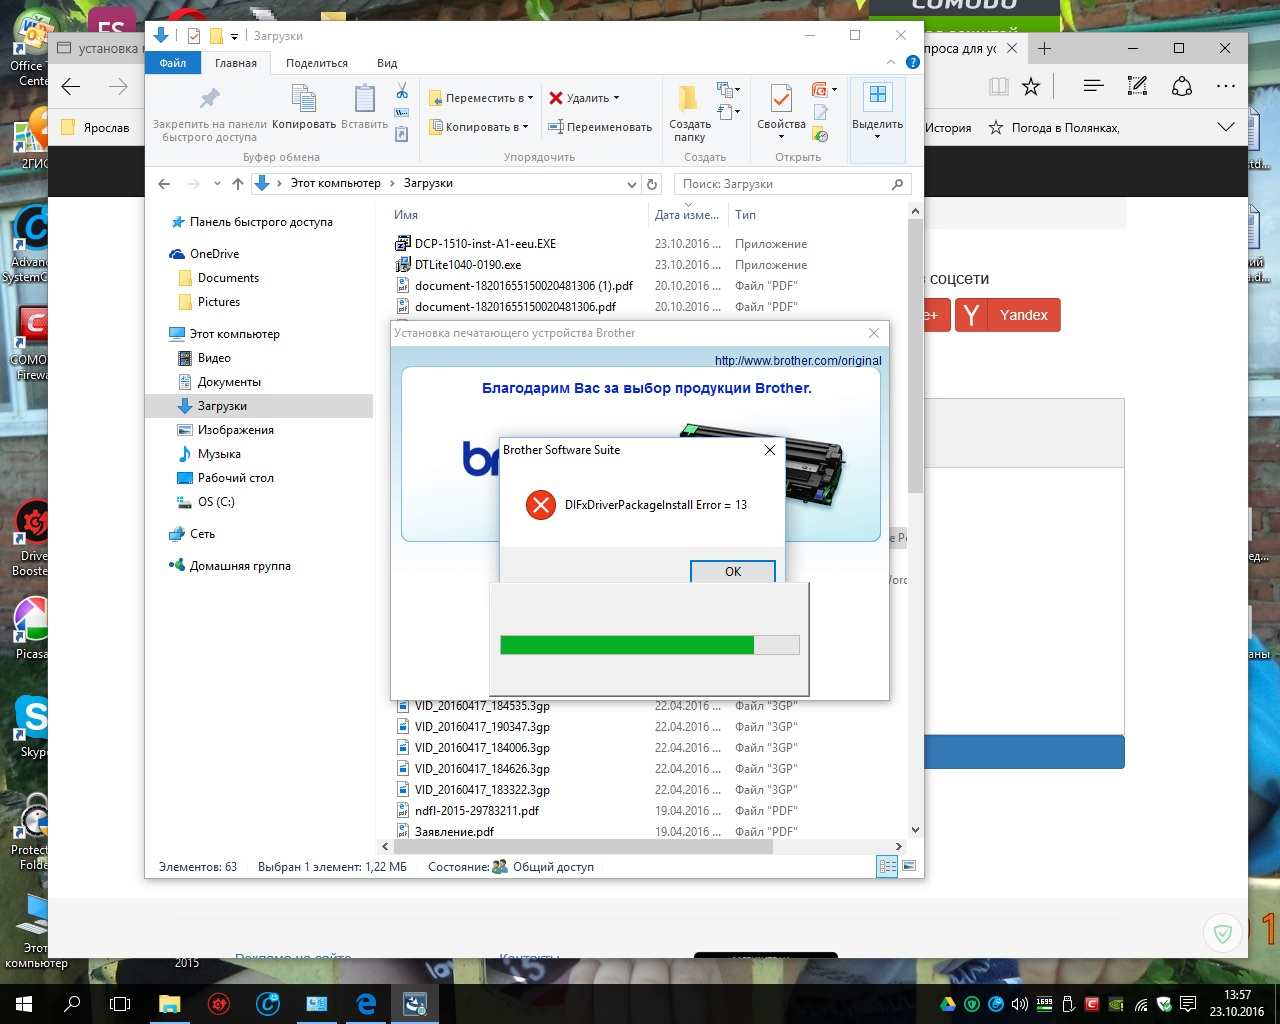
Task: Click the Paste (Вставить) ribbon icon
Action: [x=365, y=99]
